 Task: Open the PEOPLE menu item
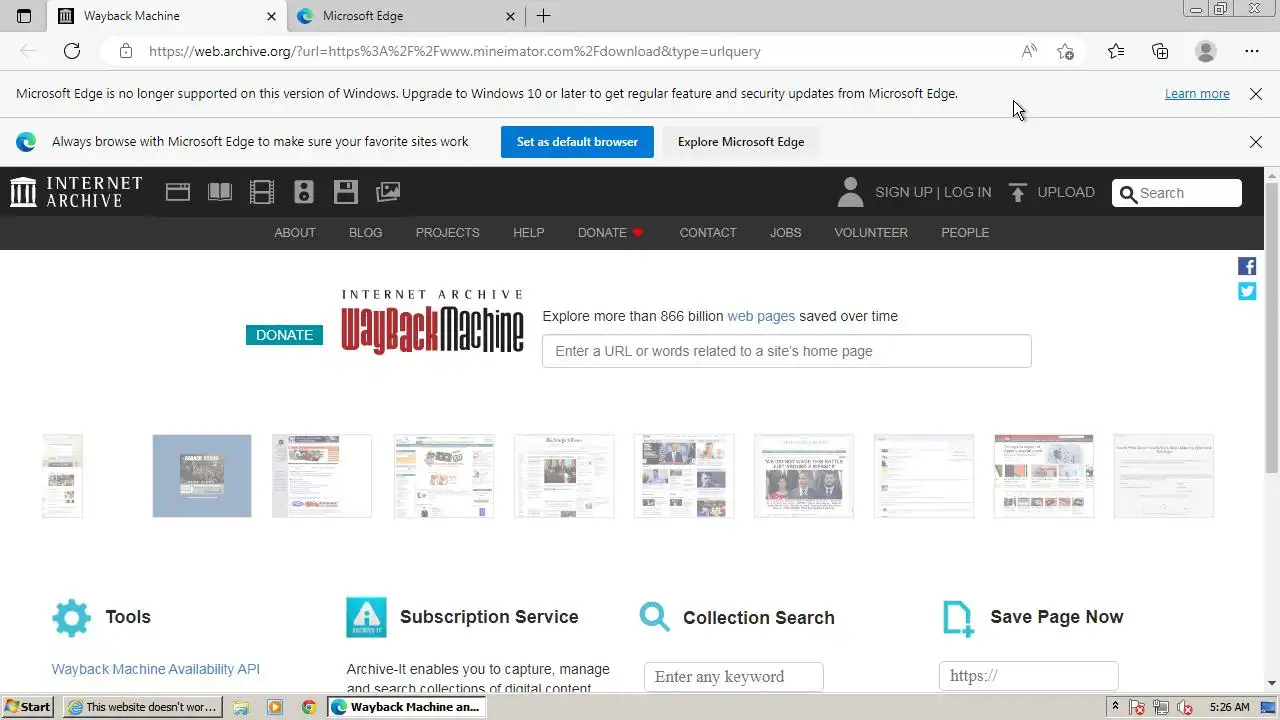(965, 232)
